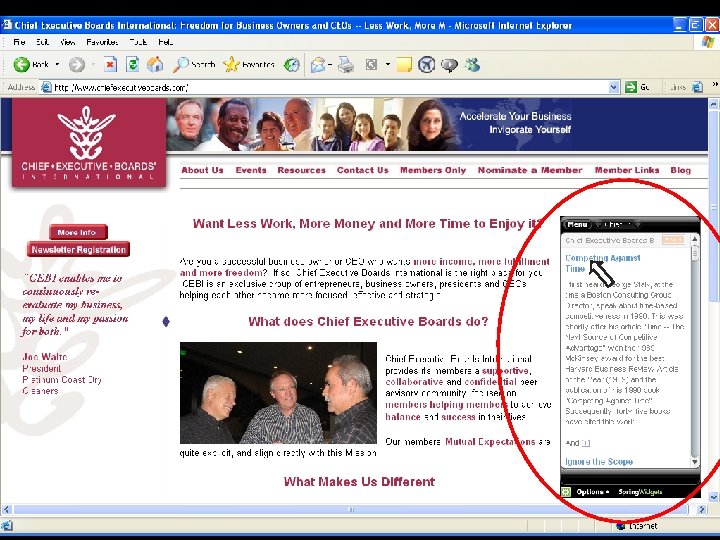Open the Edit menu
This screenshot has height=540, width=720.
click(42, 42)
